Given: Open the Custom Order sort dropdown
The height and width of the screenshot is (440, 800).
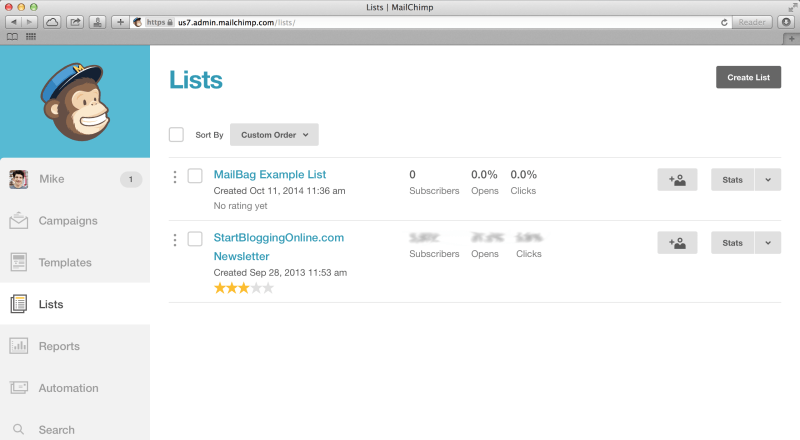Looking at the screenshot, I should click(274, 135).
